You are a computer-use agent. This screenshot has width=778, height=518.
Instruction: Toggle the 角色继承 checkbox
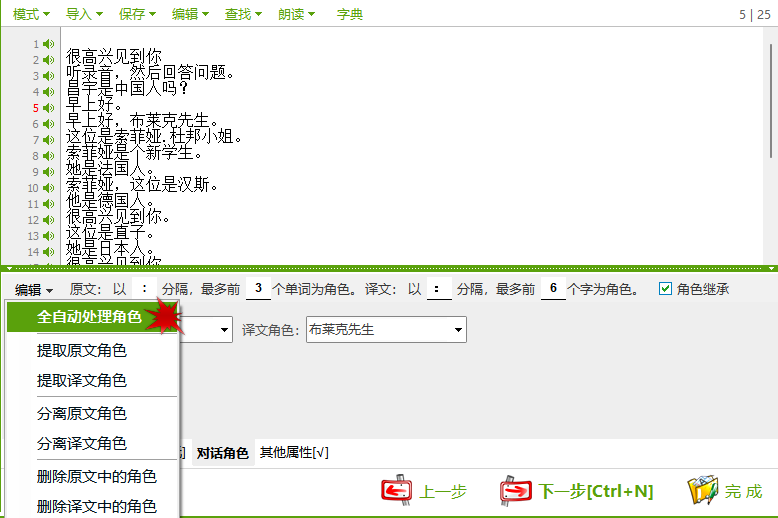pyautogui.click(x=665, y=289)
